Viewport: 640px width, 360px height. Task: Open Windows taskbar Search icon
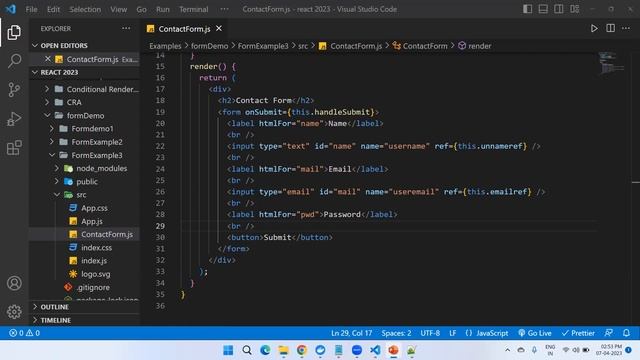click(x=247, y=350)
